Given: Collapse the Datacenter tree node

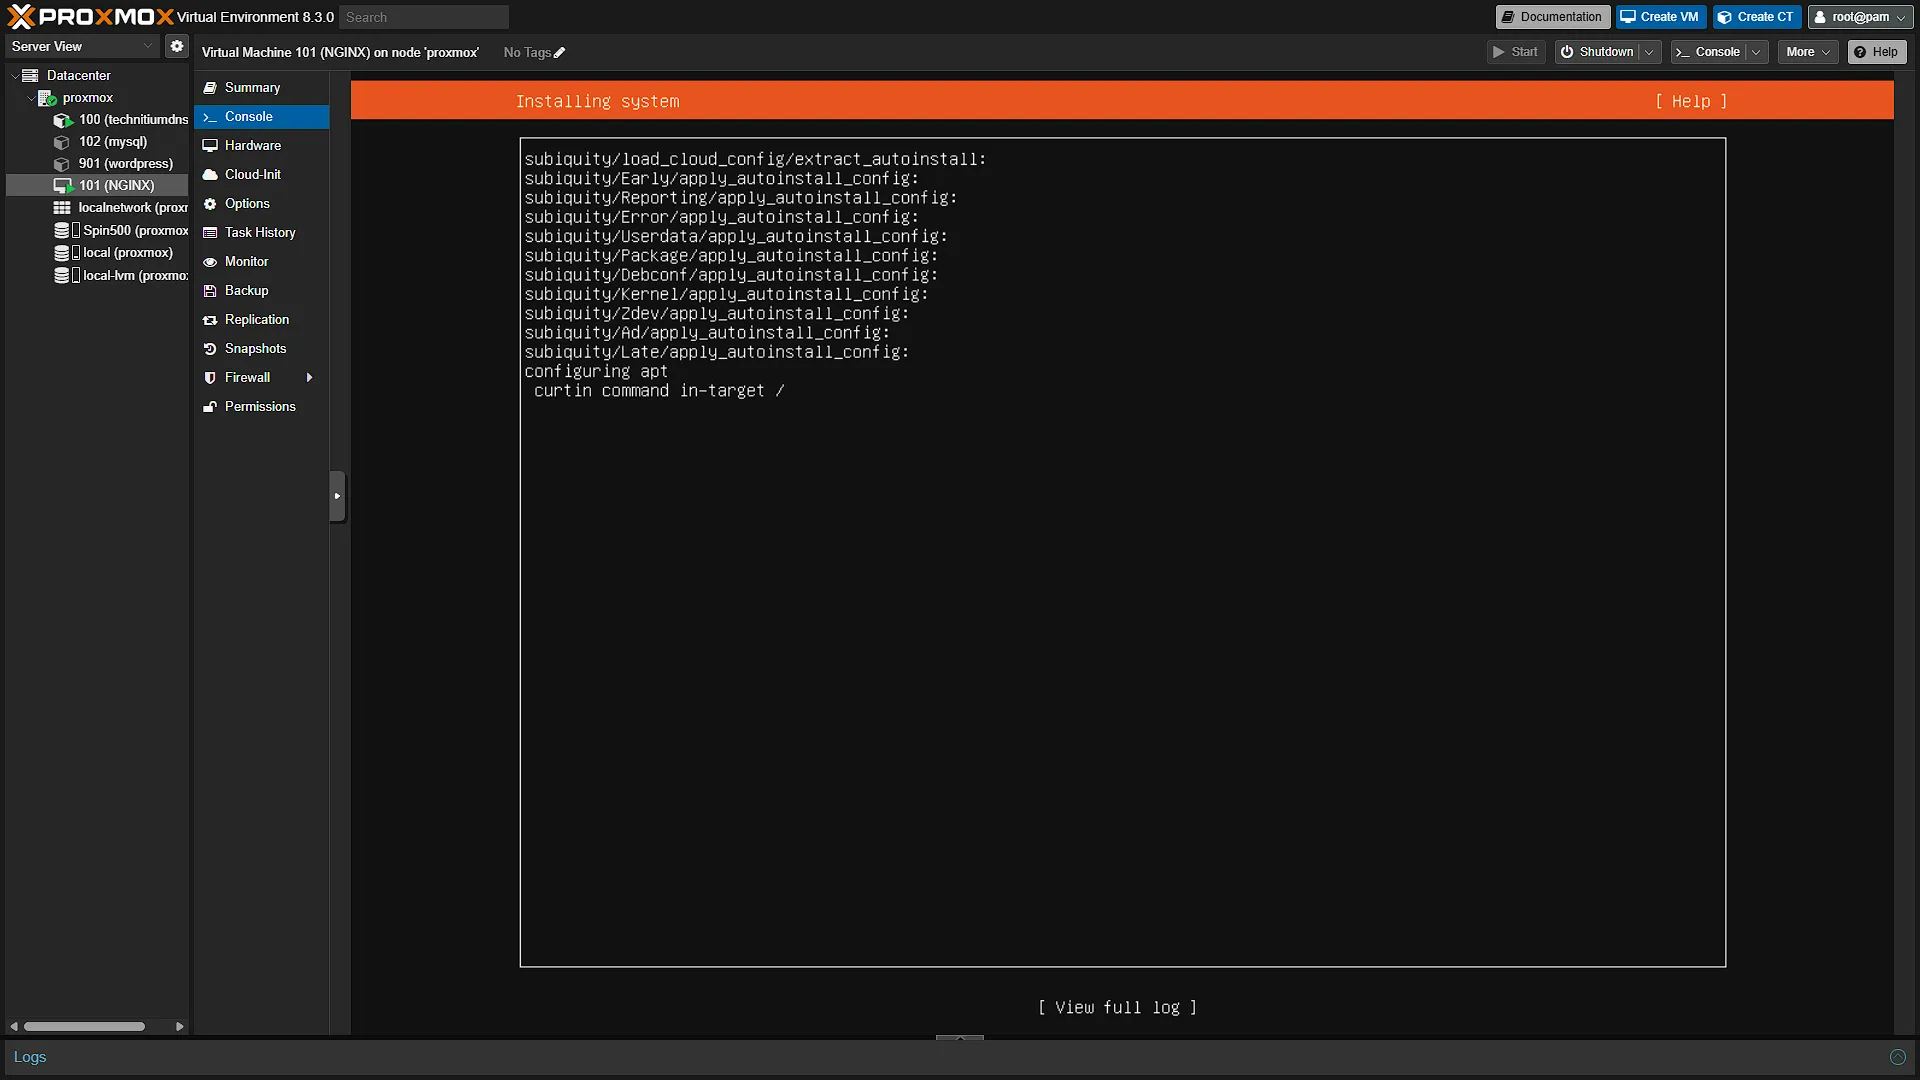Looking at the screenshot, I should 14,76.
